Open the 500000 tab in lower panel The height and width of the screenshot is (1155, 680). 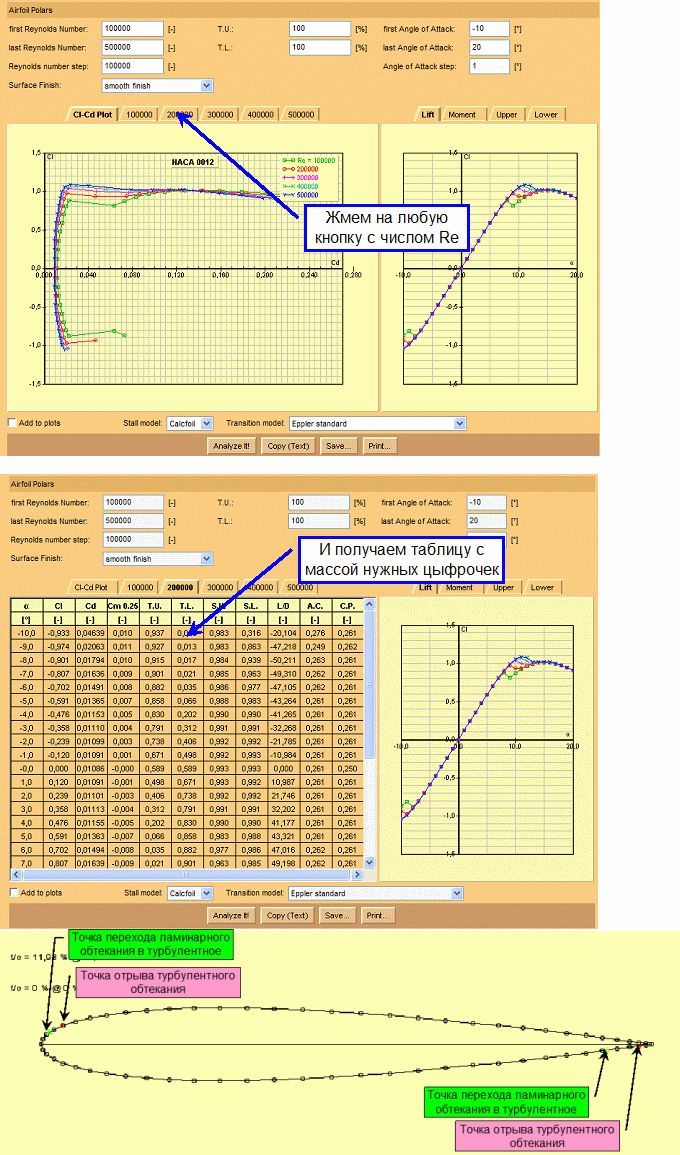tap(300, 588)
